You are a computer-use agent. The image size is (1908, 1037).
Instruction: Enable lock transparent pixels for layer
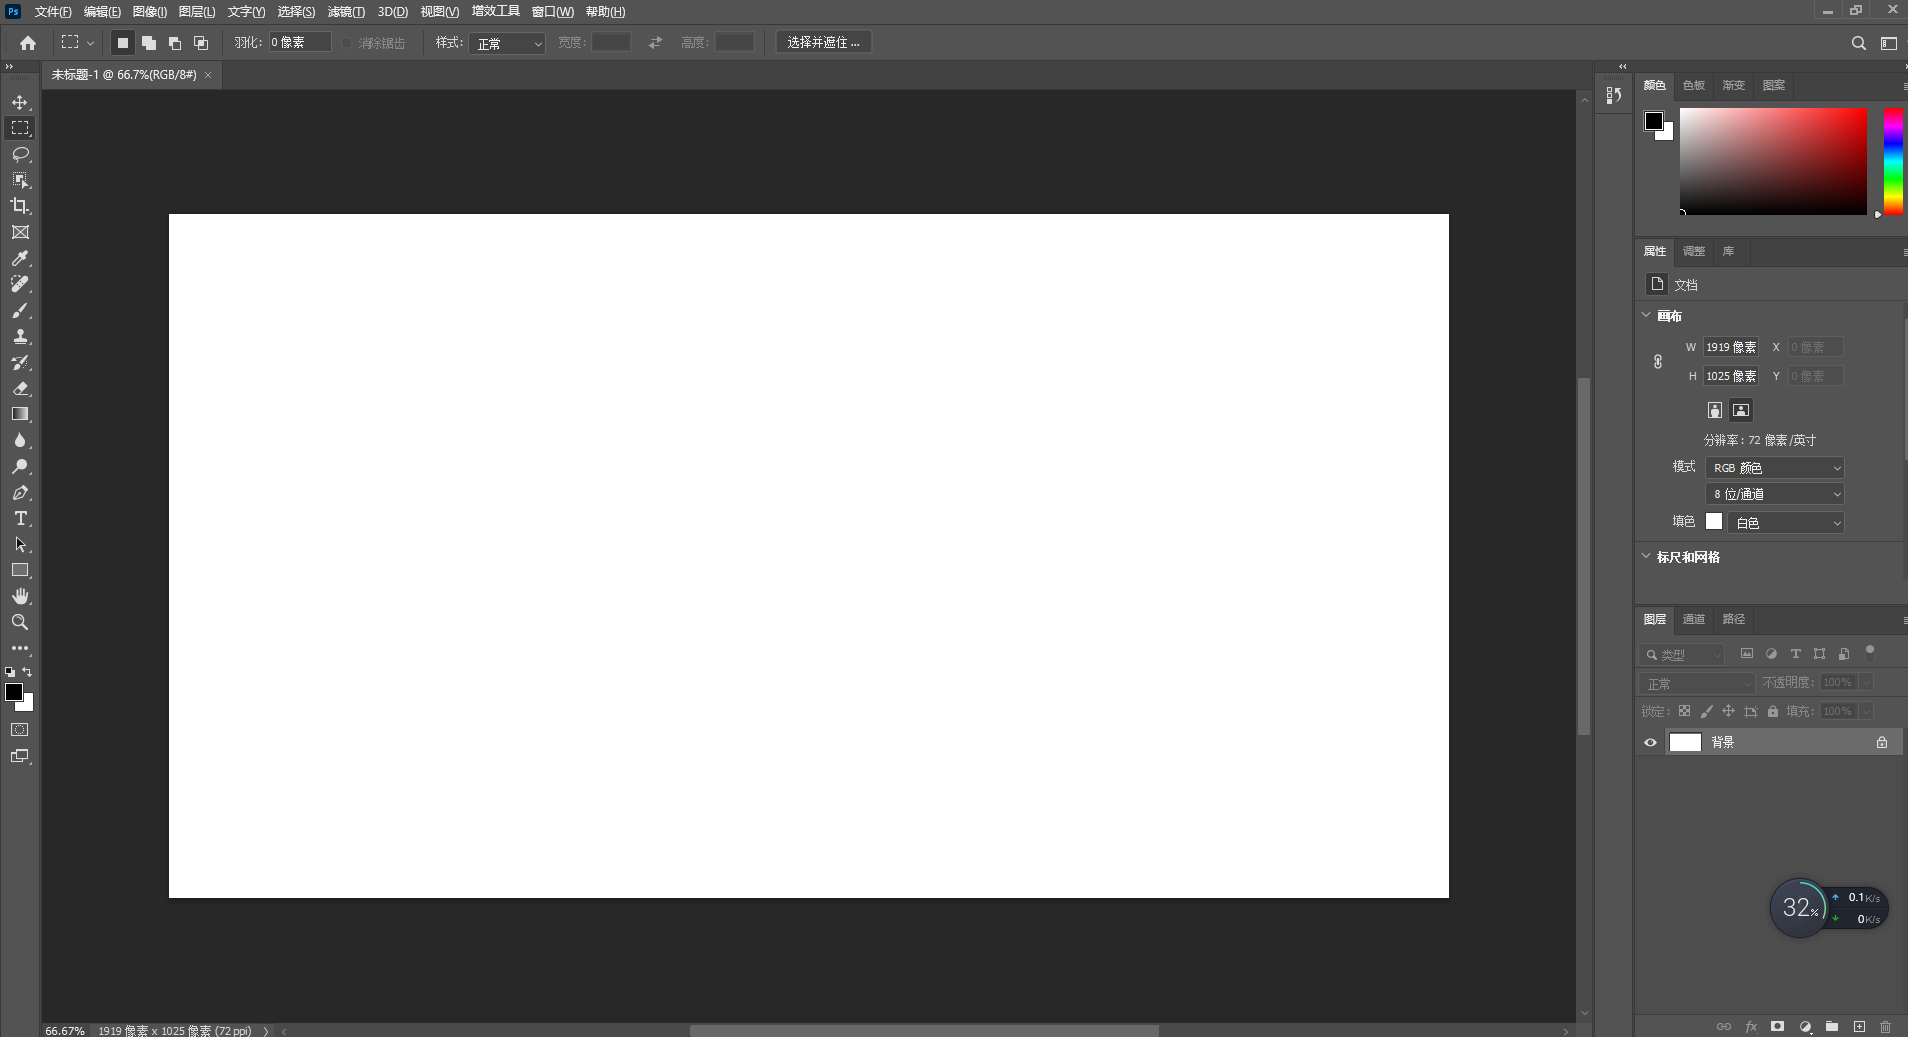click(1686, 711)
